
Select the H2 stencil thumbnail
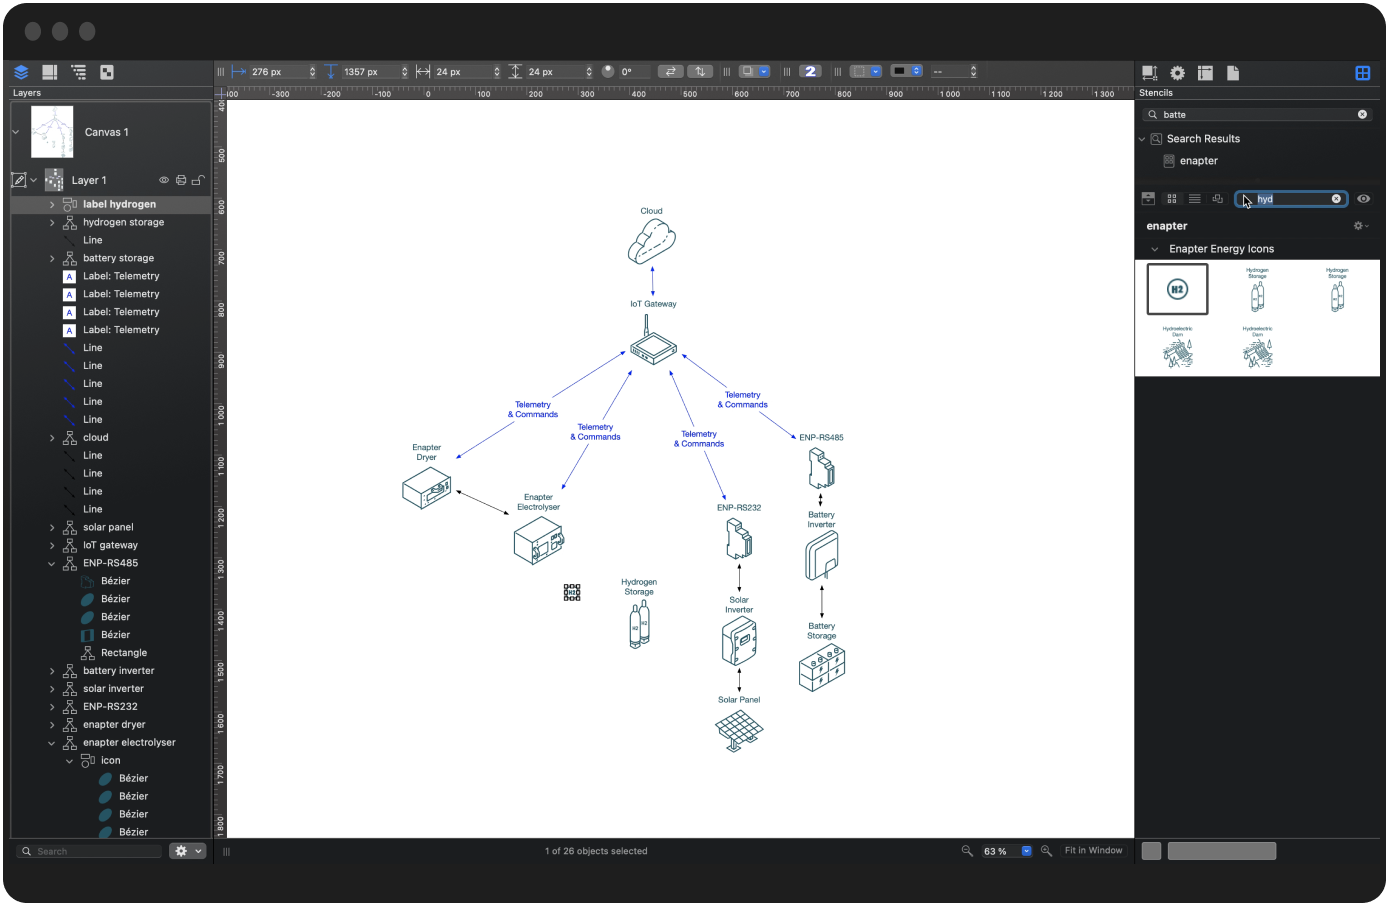[1177, 289]
